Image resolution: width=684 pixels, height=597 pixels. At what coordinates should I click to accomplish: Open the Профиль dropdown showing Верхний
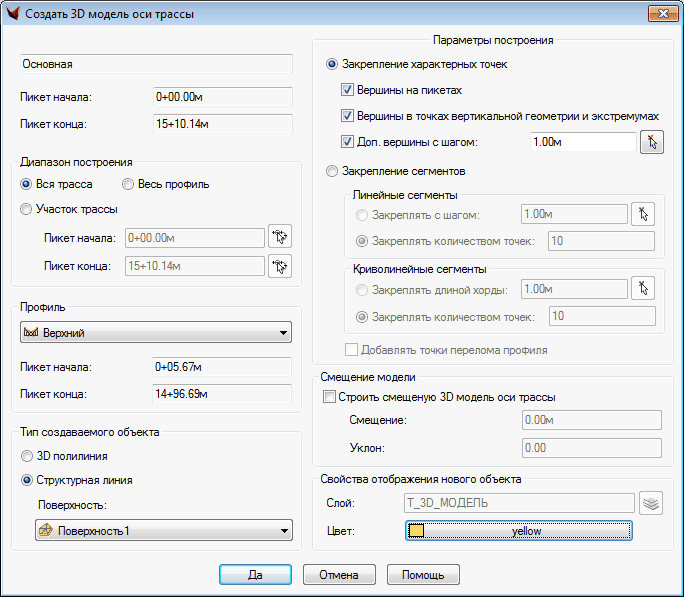(x=156, y=332)
